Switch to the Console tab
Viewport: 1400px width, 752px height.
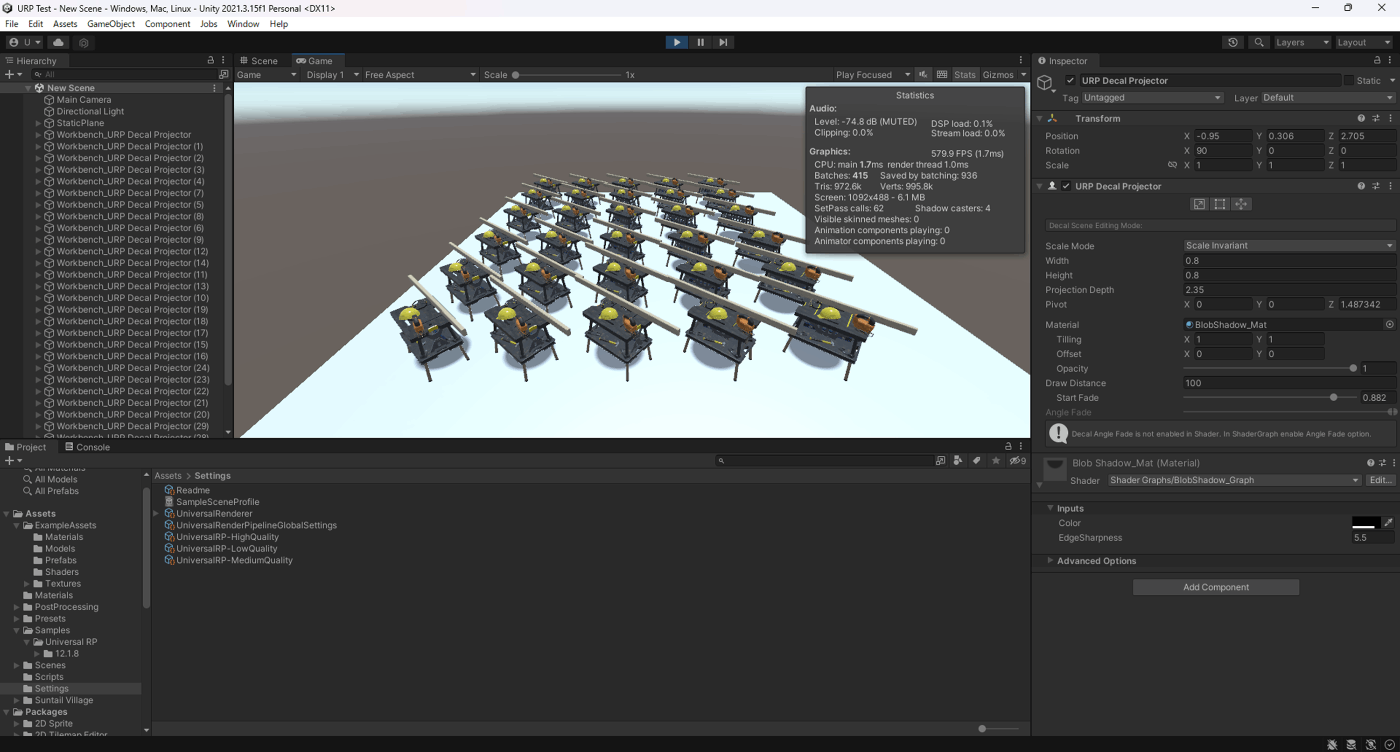87,447
